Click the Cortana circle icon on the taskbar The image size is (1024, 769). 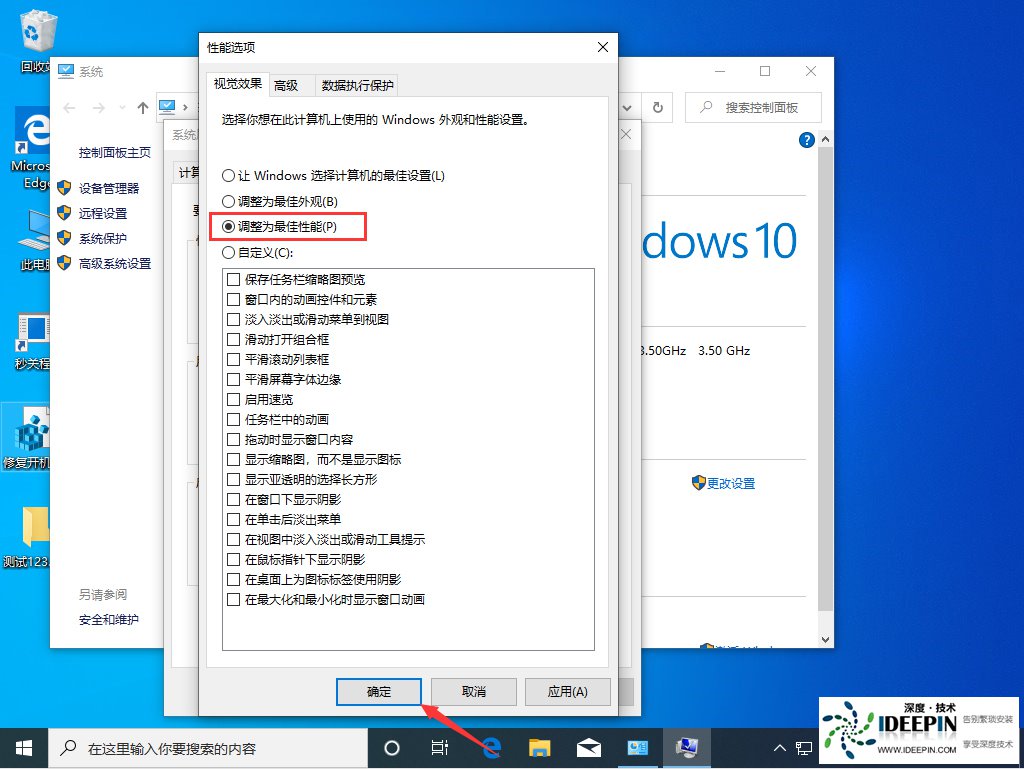tap(392, 748)
